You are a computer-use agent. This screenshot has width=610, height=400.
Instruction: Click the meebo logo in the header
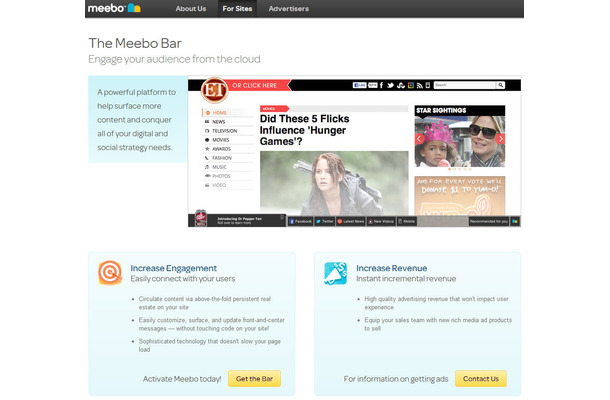coord(114,8)
